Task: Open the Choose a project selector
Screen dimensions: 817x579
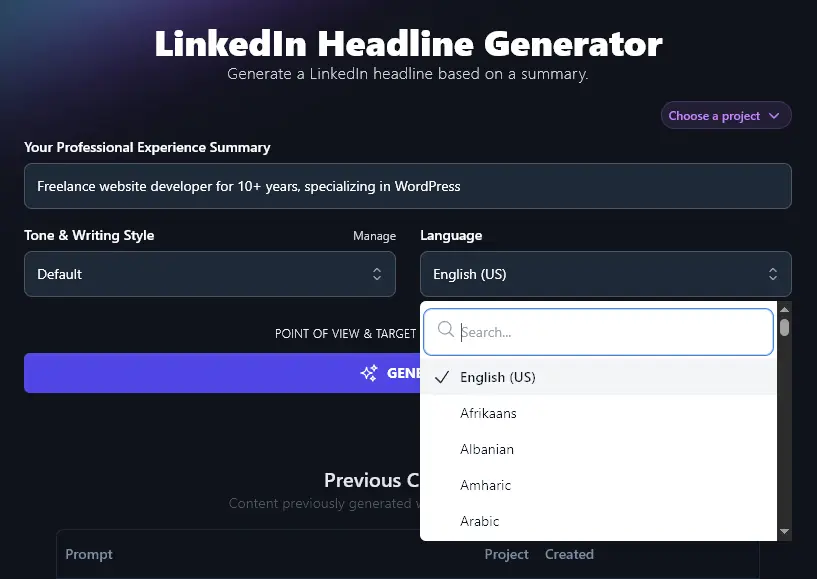Action: click(x=725, y=115)
